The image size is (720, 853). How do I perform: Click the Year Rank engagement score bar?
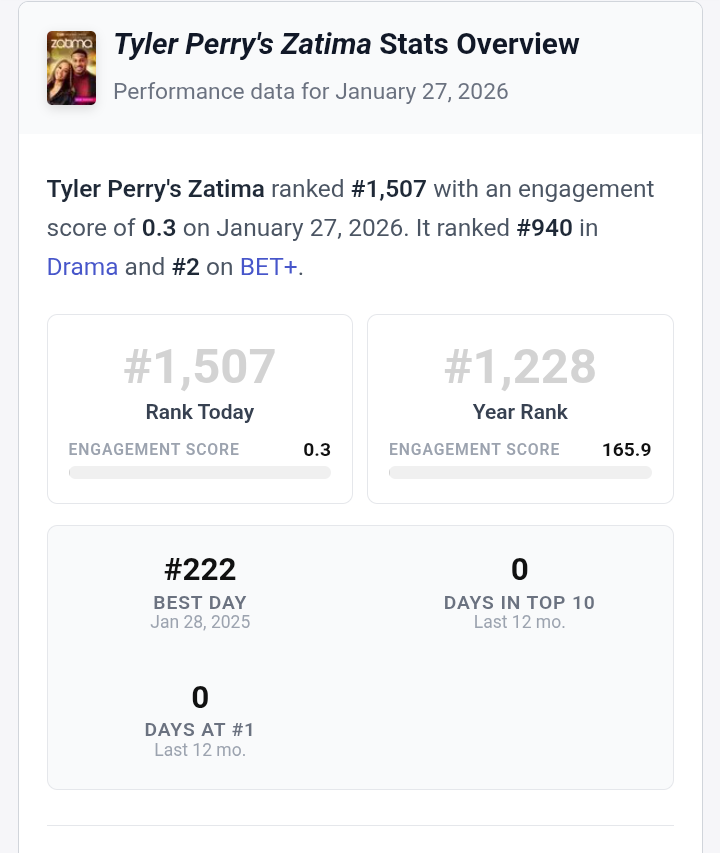point(520,473)
